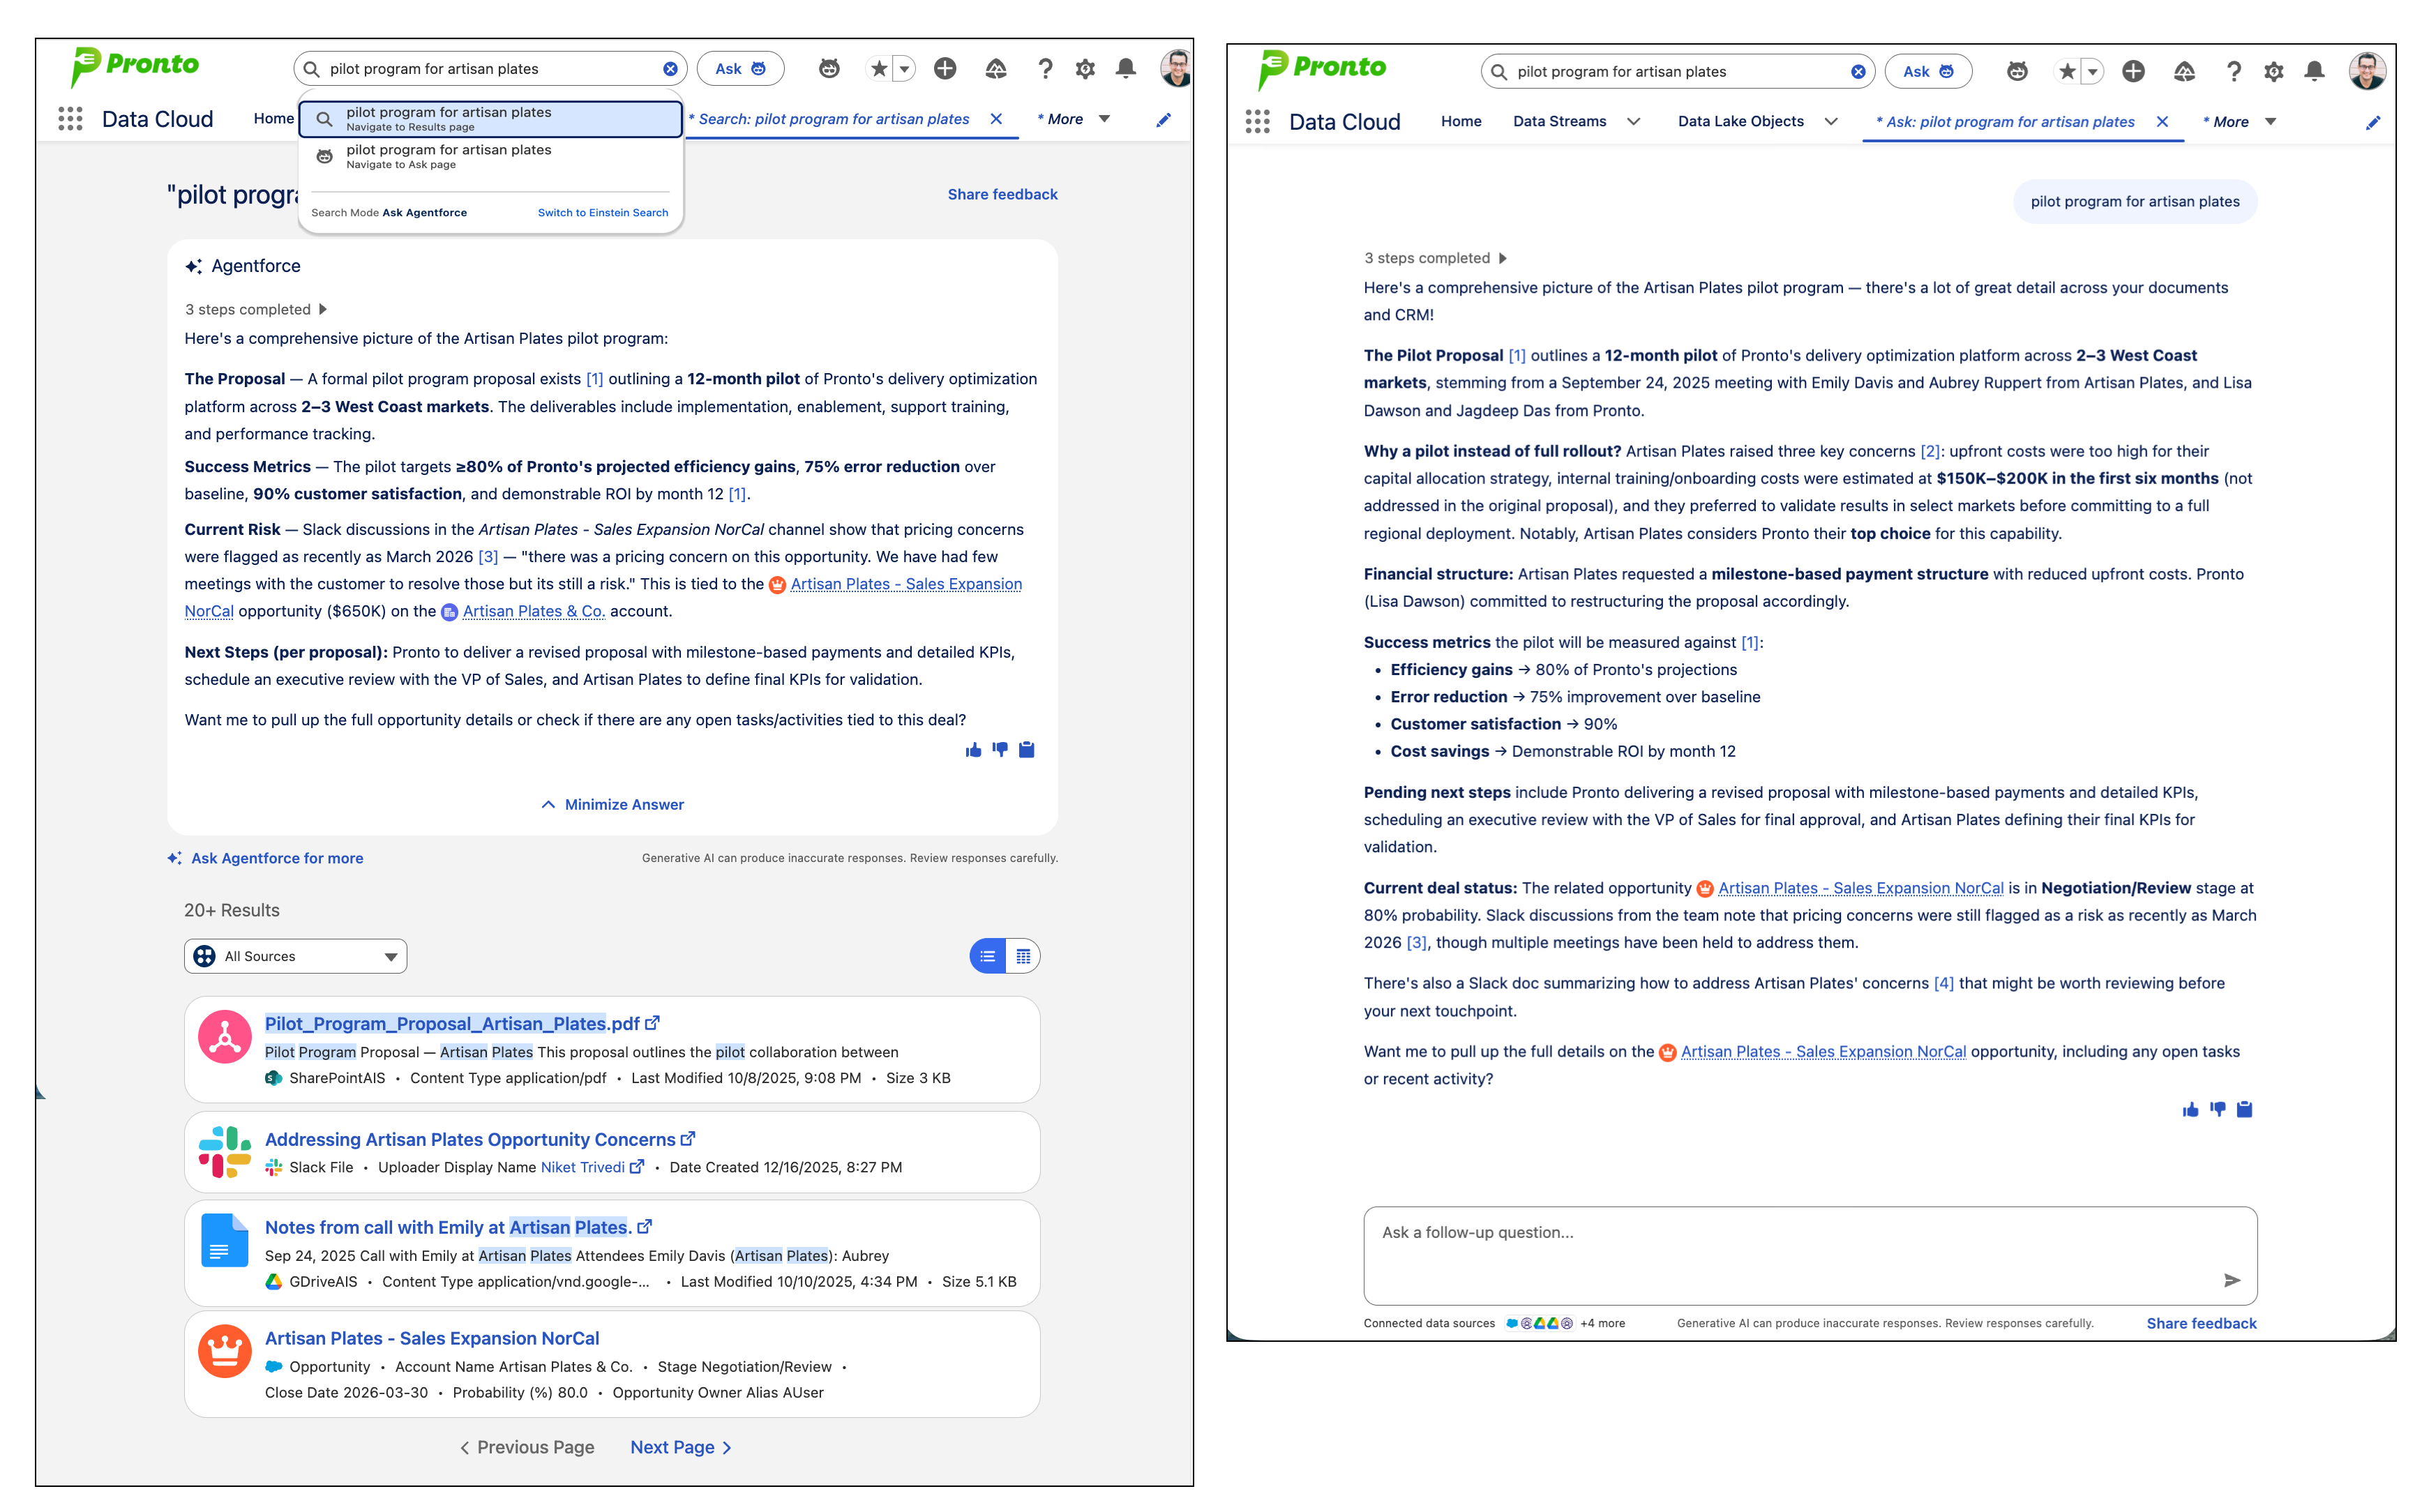Go to Home tab in the right window
Image resolution: width=2422 pixels, height=1512 pixels.
click(x=1460, y=122)
